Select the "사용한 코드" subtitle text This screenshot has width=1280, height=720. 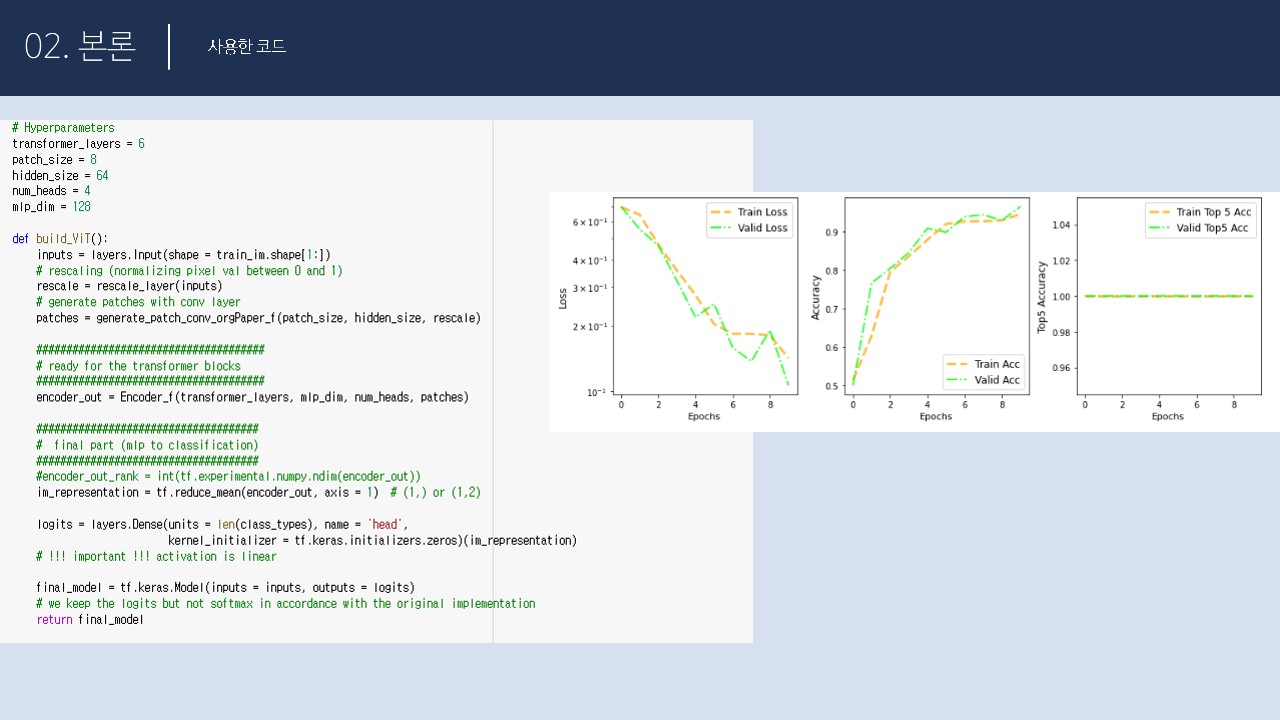click(x=247, y=47)
